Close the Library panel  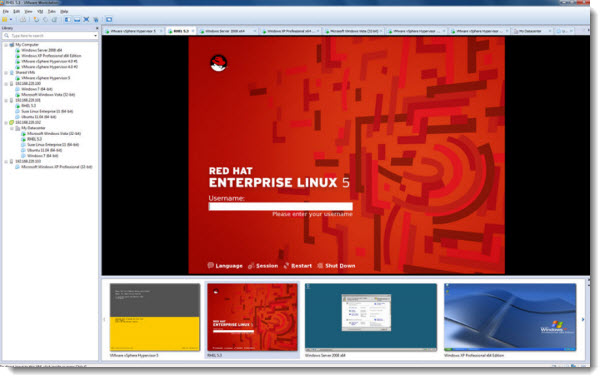tap(97, 28)
